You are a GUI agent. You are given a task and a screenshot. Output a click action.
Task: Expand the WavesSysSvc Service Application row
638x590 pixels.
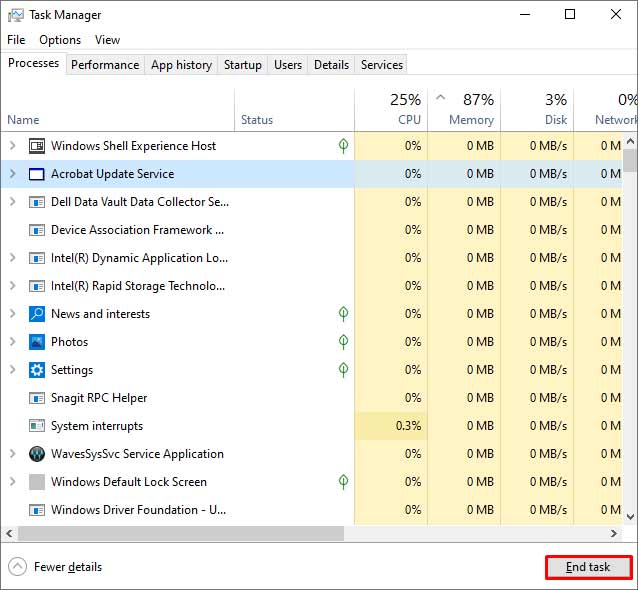(13, 454)
